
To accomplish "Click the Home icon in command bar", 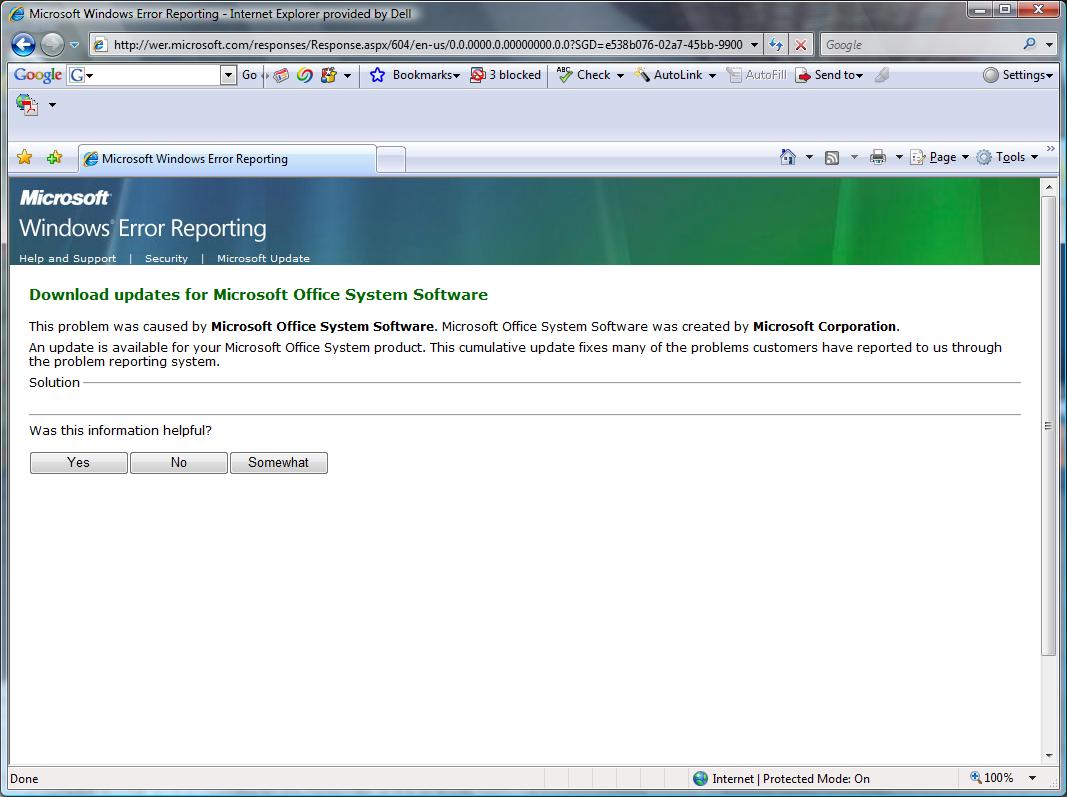I will point(788,157).
